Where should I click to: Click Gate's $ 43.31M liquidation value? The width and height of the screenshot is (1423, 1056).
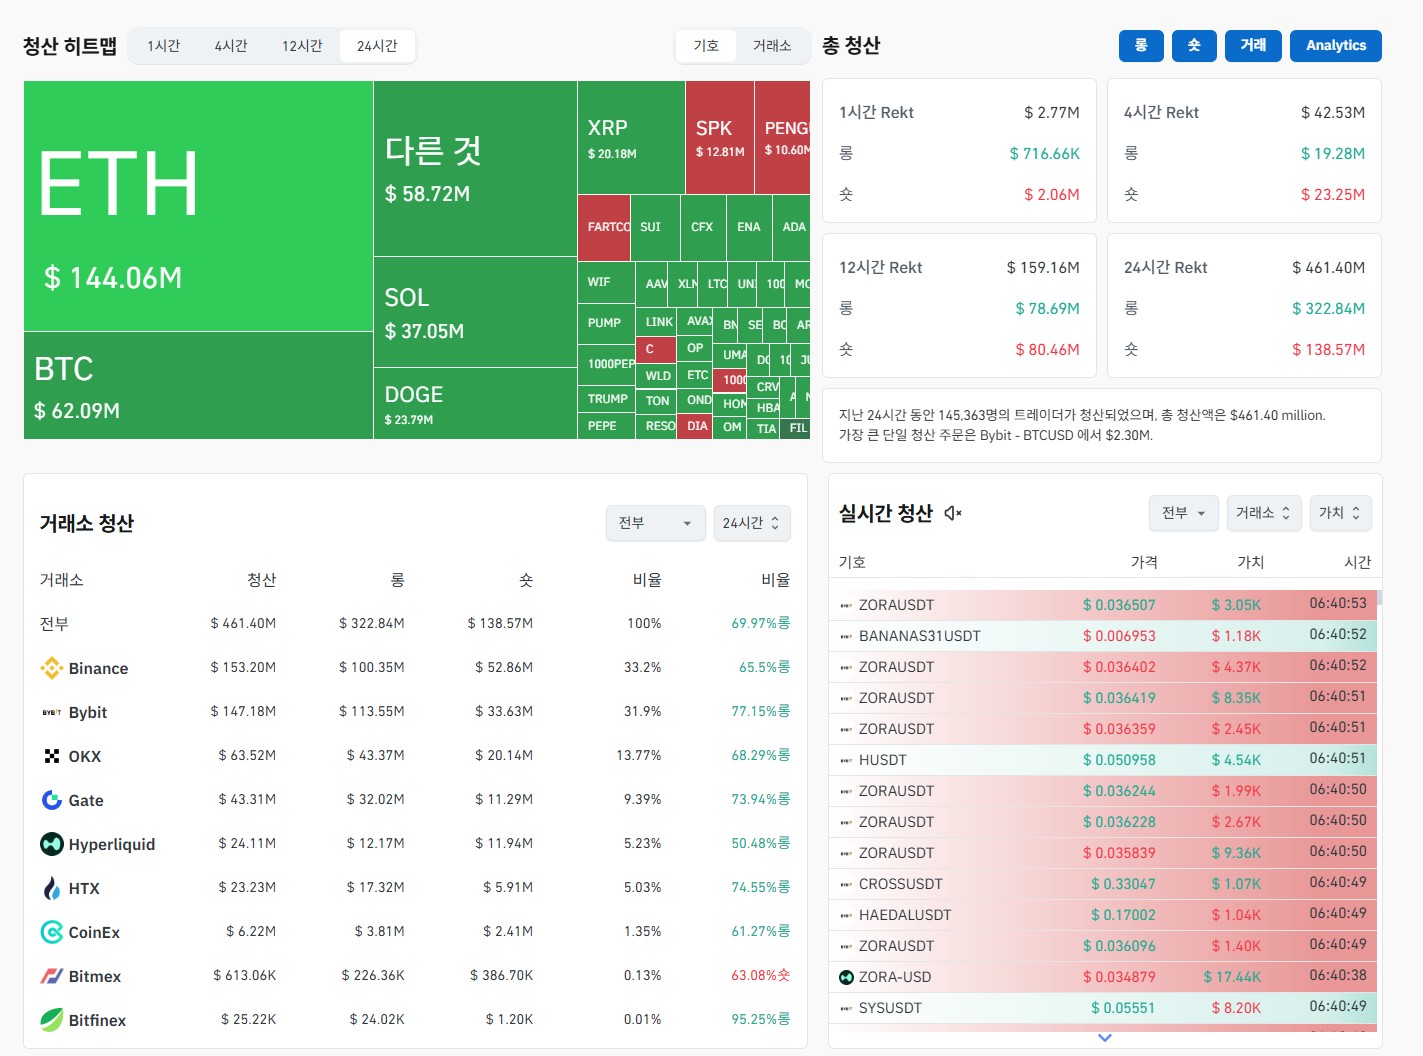[247, 799]
